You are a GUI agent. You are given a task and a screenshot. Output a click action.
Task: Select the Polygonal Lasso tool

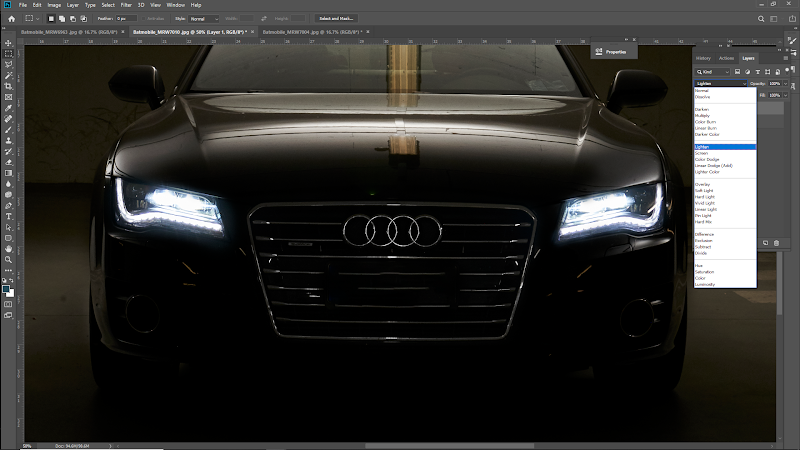(8, 64)
